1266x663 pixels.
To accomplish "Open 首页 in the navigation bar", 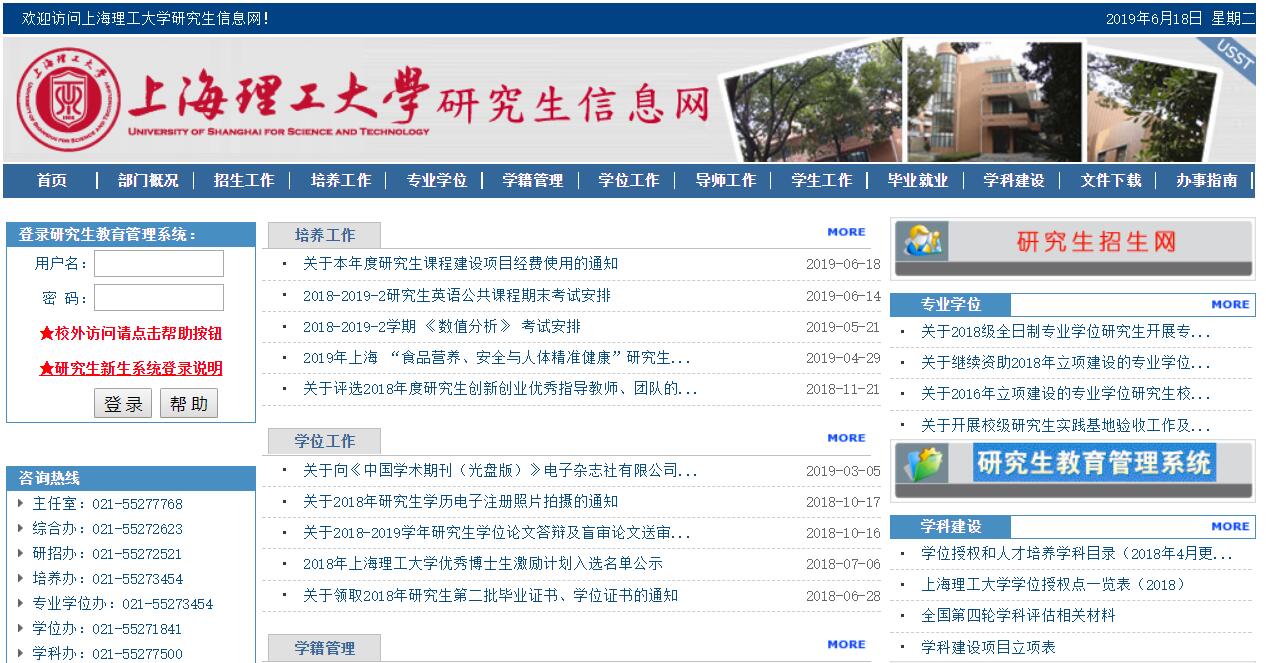I will pos(52,181).
